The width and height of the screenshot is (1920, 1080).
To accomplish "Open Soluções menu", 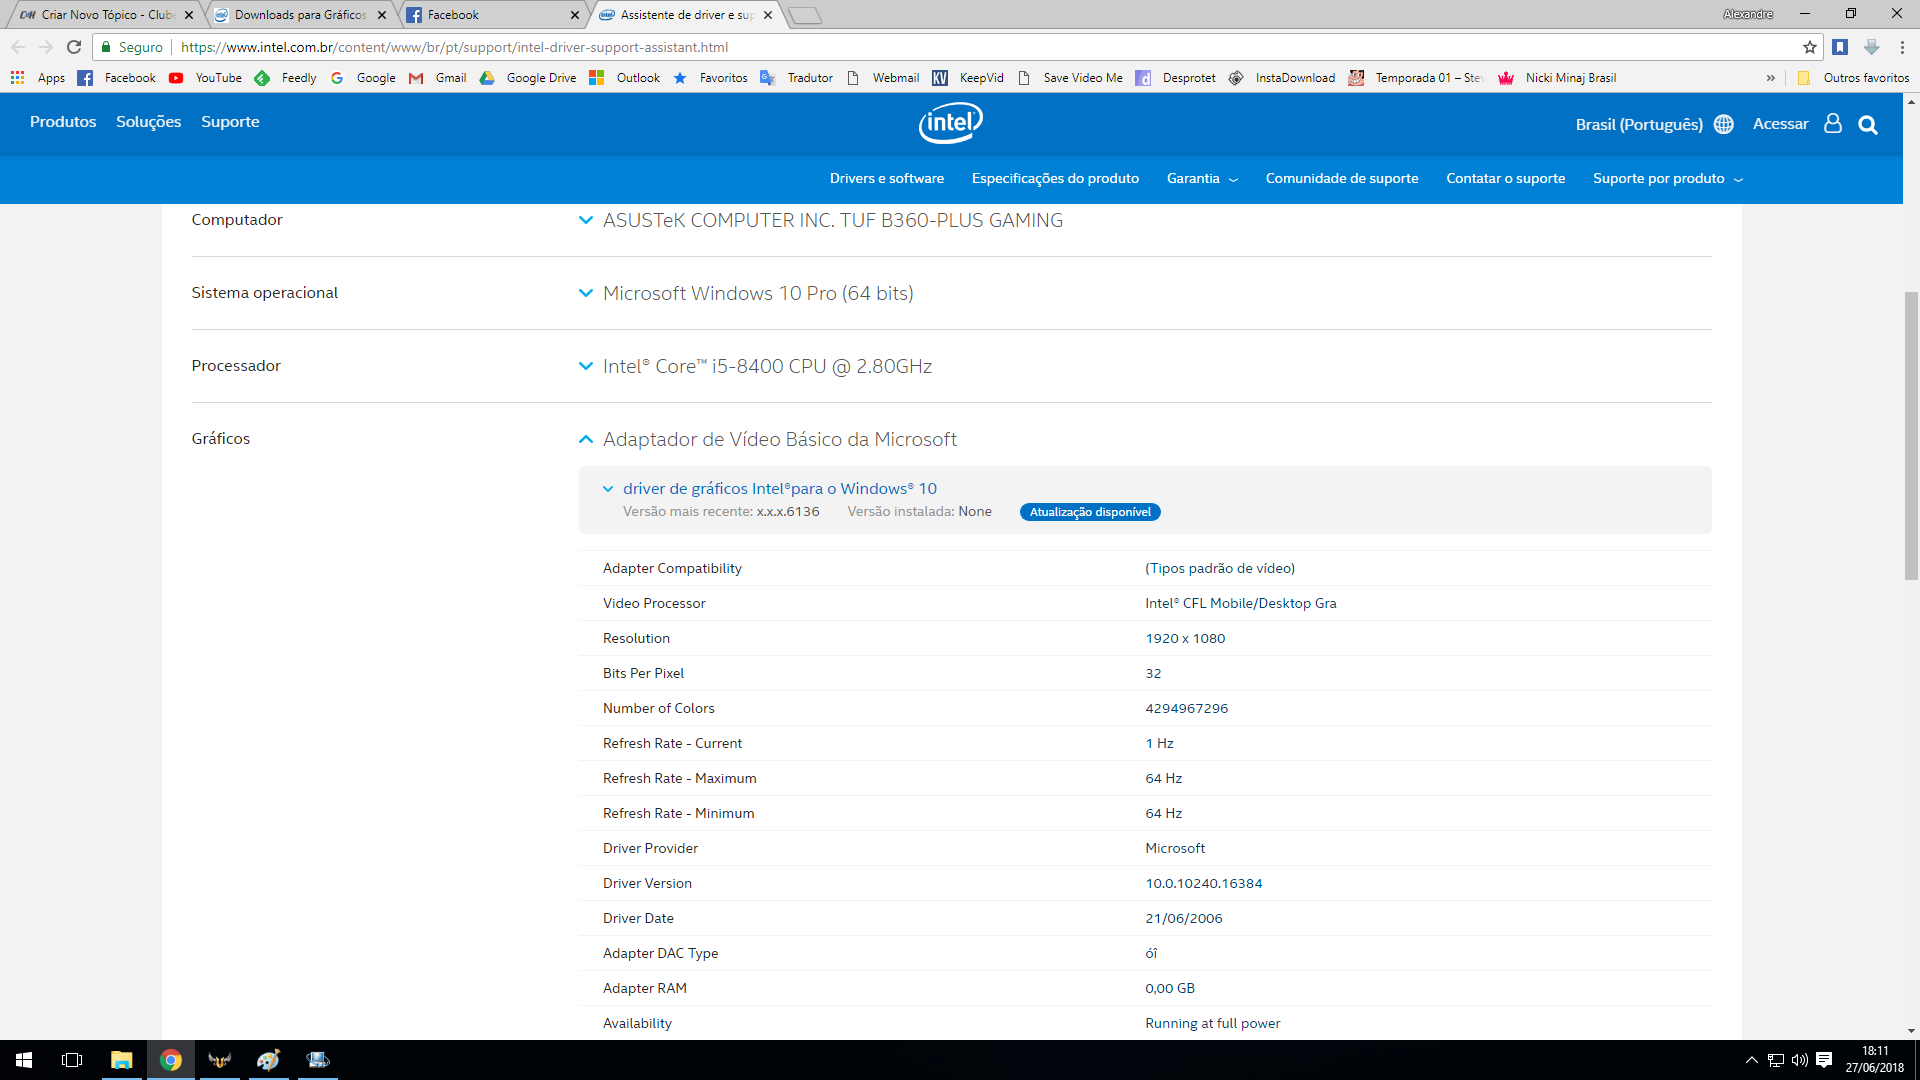I will pyautogui.click(x=148, y=121).
